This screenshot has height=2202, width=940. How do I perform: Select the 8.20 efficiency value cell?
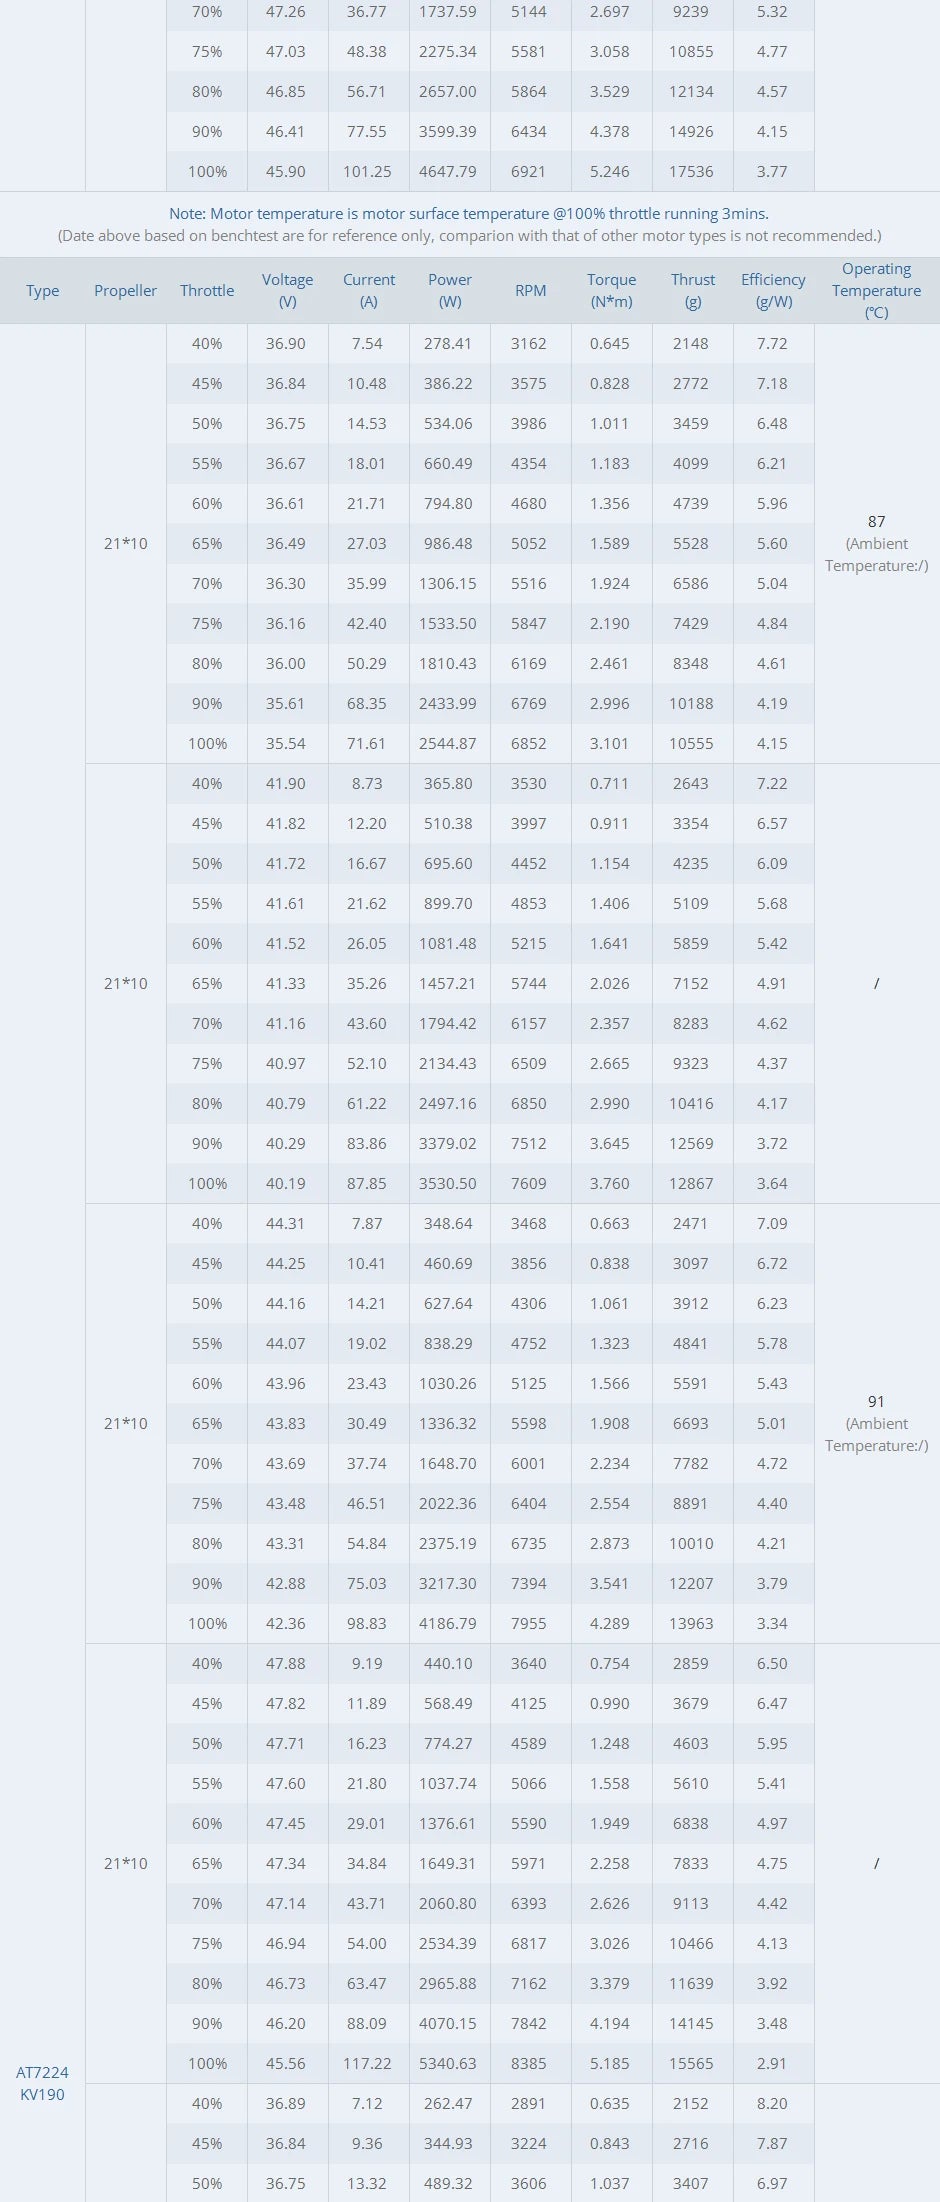pos(772,2103)
